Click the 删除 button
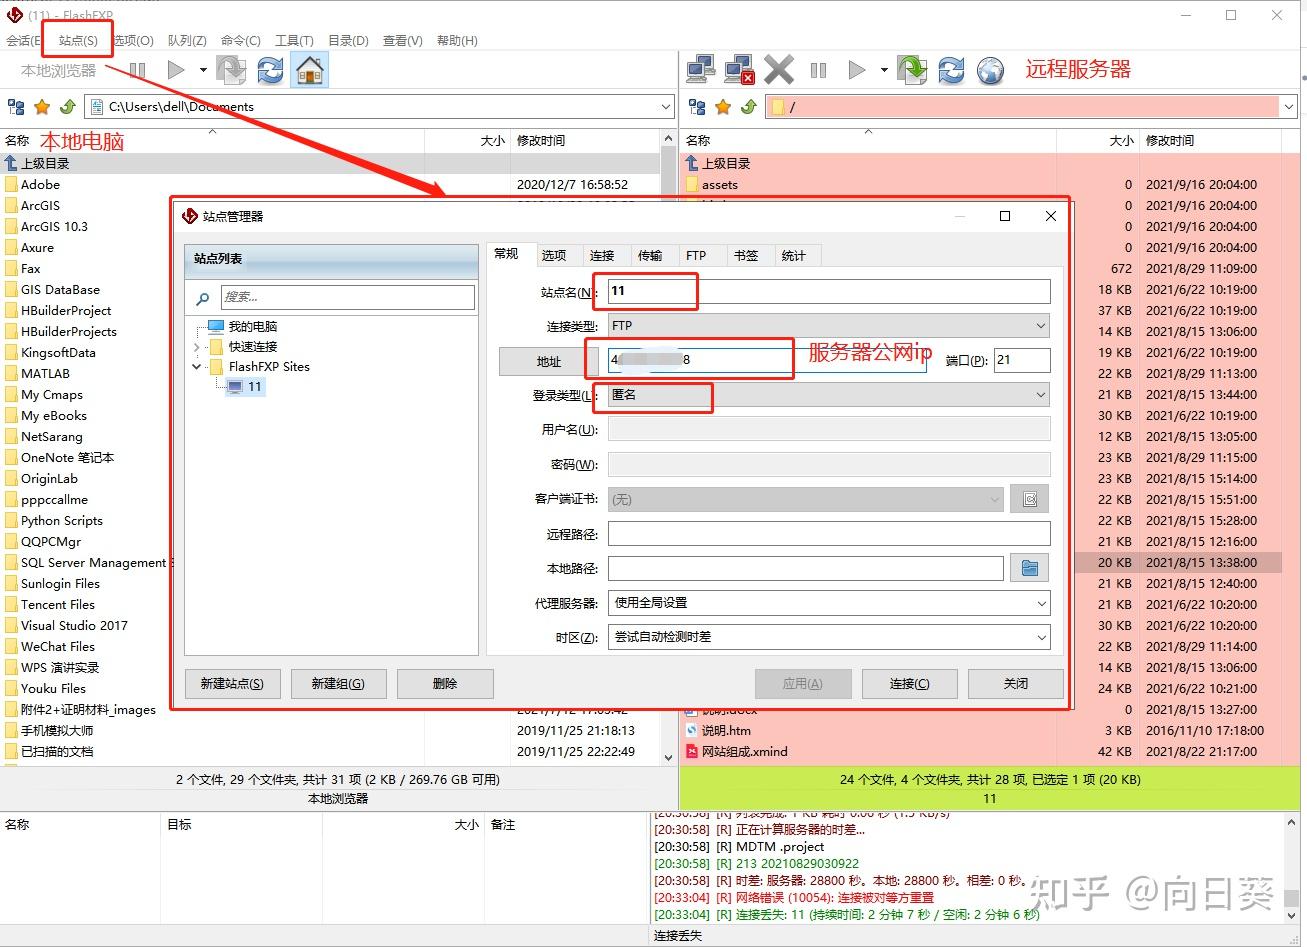Screen dimensions: 1307x947 445,684
